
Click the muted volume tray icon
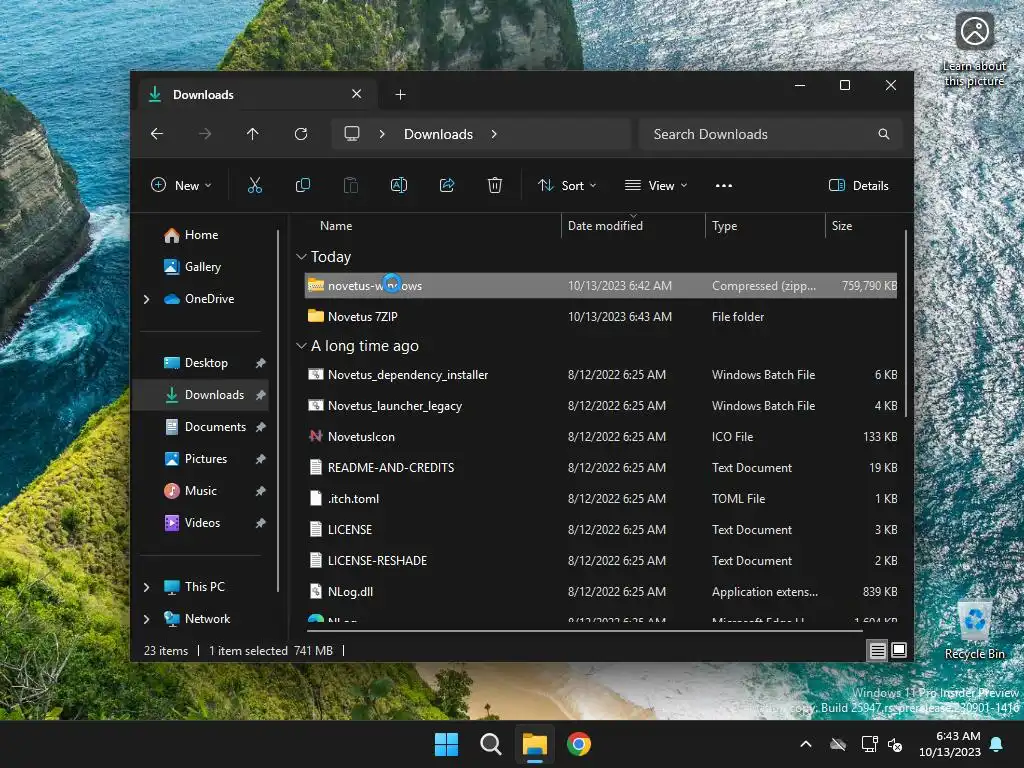point(895,744)
